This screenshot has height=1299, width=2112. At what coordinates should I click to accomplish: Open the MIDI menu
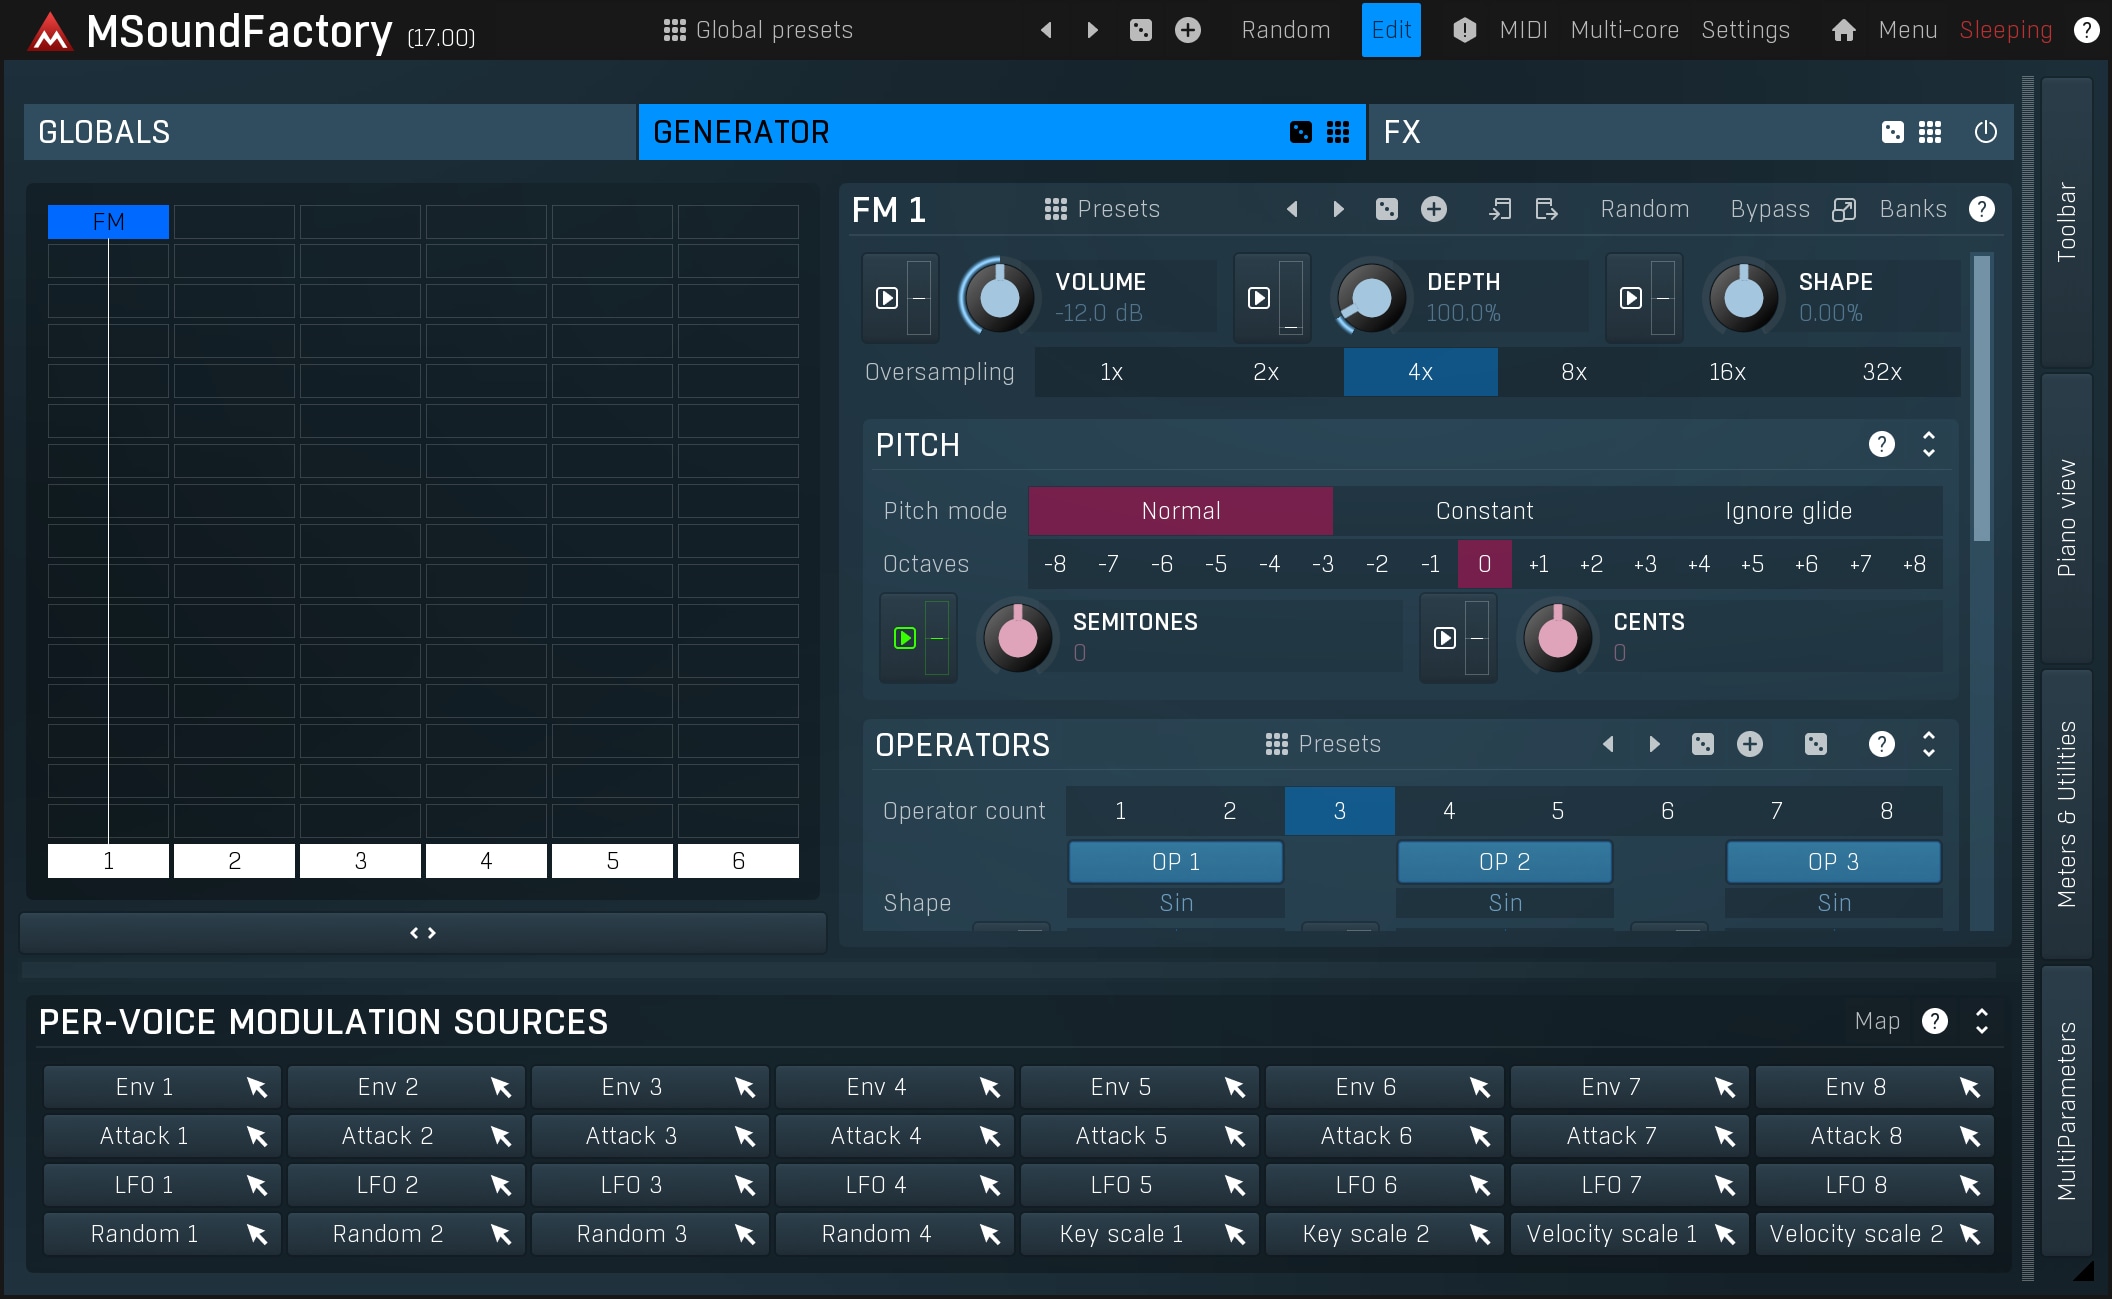pyautogui.click(x=1523, y=30)
